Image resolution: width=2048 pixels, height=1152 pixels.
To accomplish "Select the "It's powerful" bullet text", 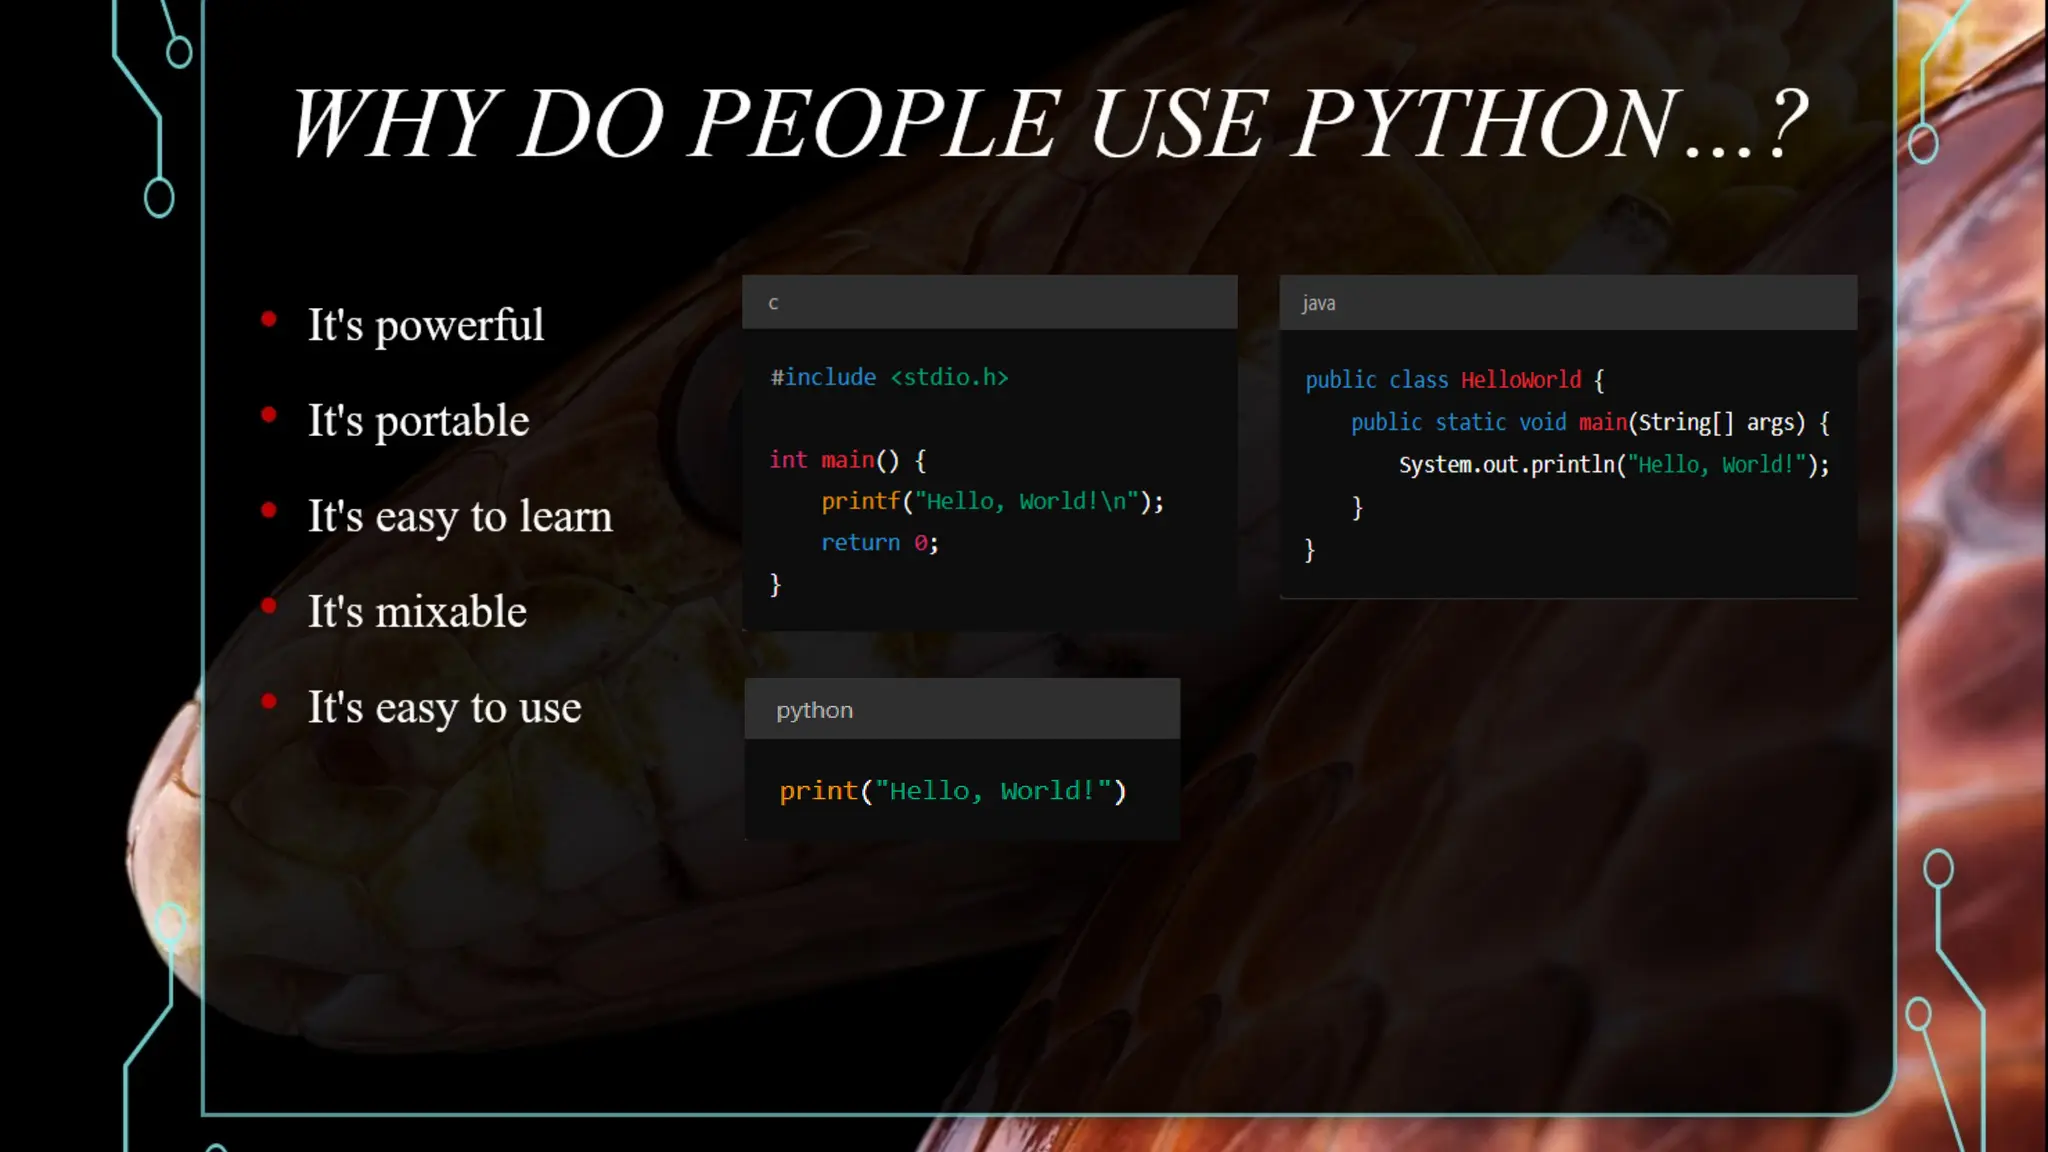I will pyautogui.click(x=425, y=325).
